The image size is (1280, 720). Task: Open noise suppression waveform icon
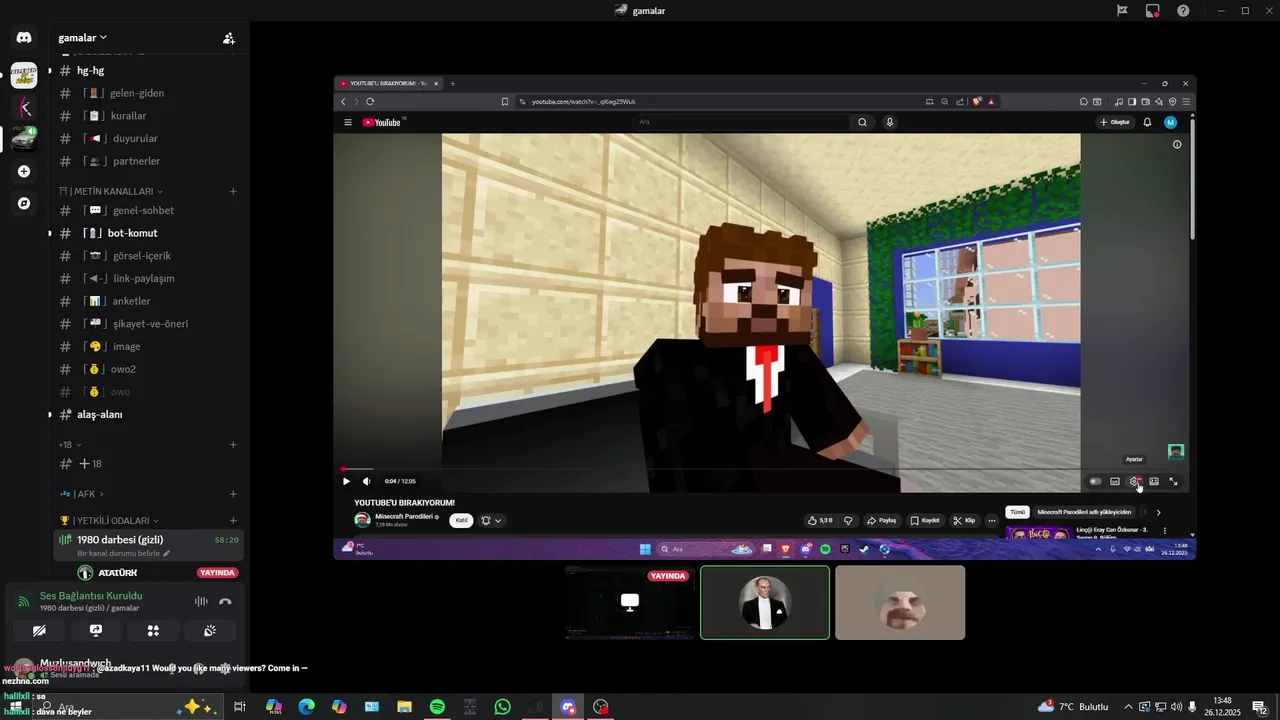click(201, 601)
